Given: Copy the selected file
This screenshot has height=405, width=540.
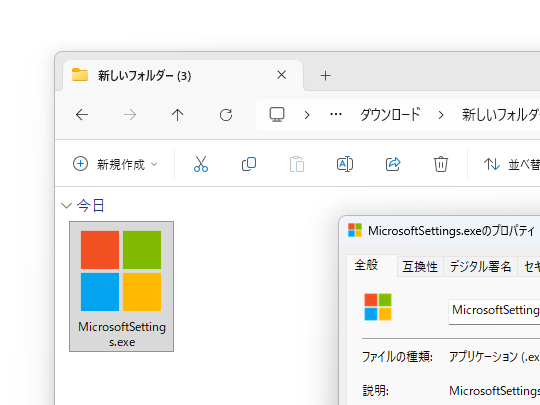Looking at the screenshot, I should pos(249,164).
